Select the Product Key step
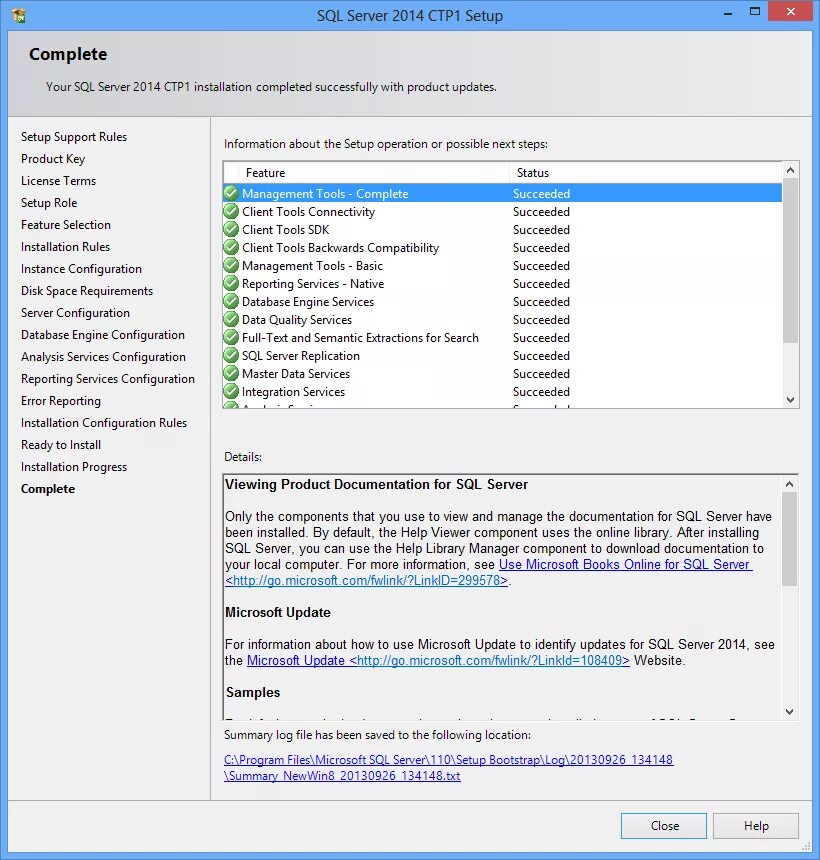This screenshot has width=820, height=860. [x=53, y=159]
